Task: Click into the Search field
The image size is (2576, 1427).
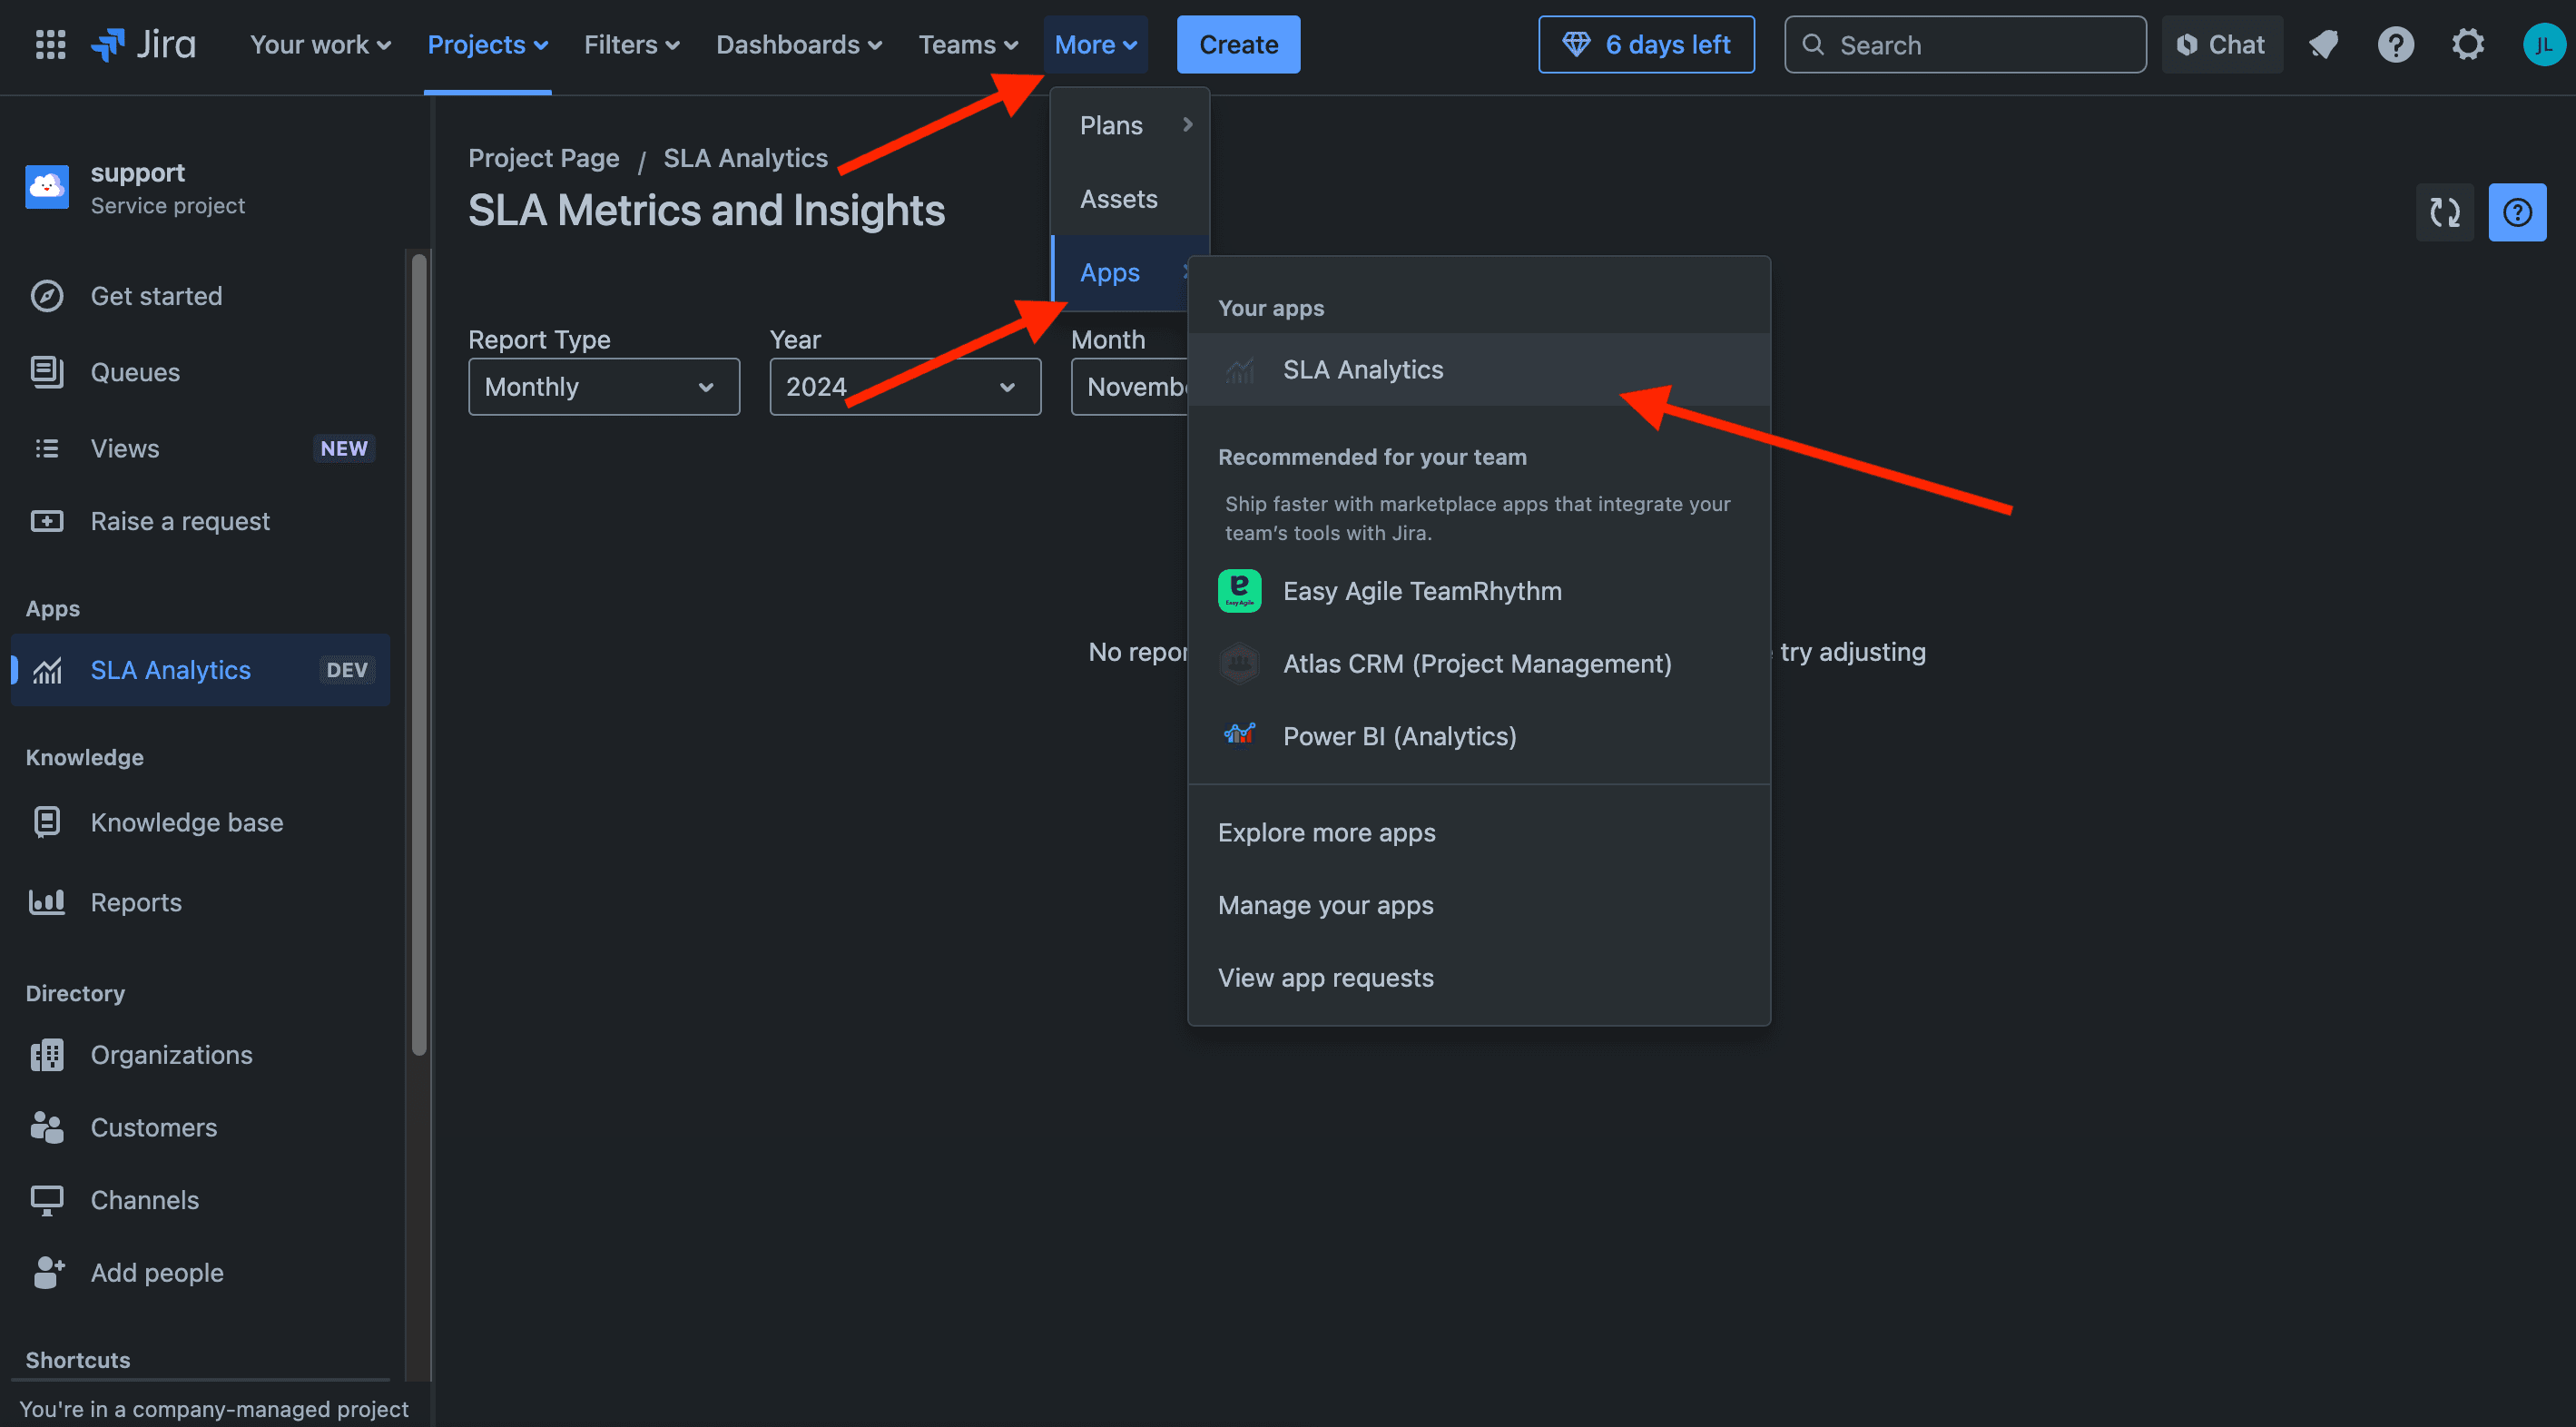Action: [x=1965, y=44]
